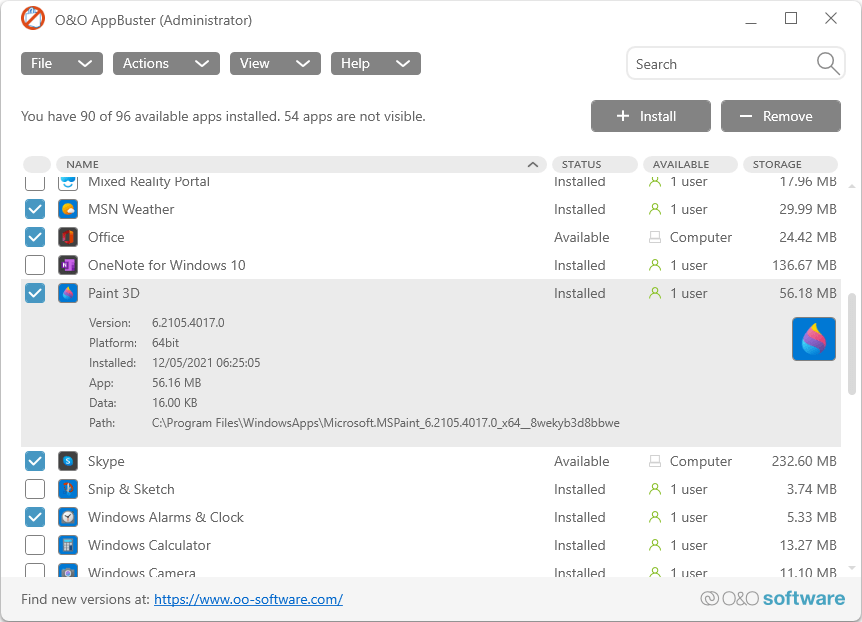Open the File dropdown menu
This screenshot has height=622, width=862.
[62, 63]
